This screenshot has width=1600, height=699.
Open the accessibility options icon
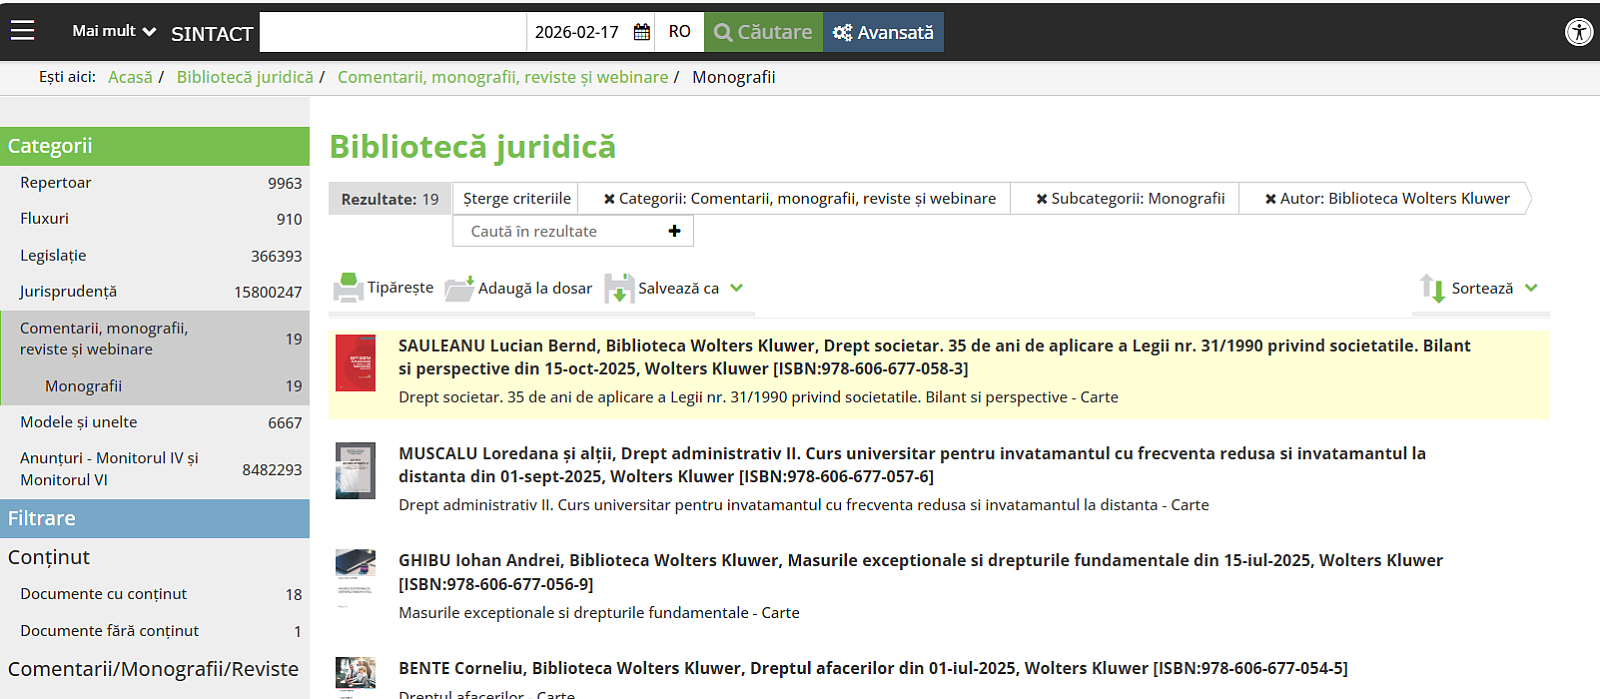[1578, 32]
